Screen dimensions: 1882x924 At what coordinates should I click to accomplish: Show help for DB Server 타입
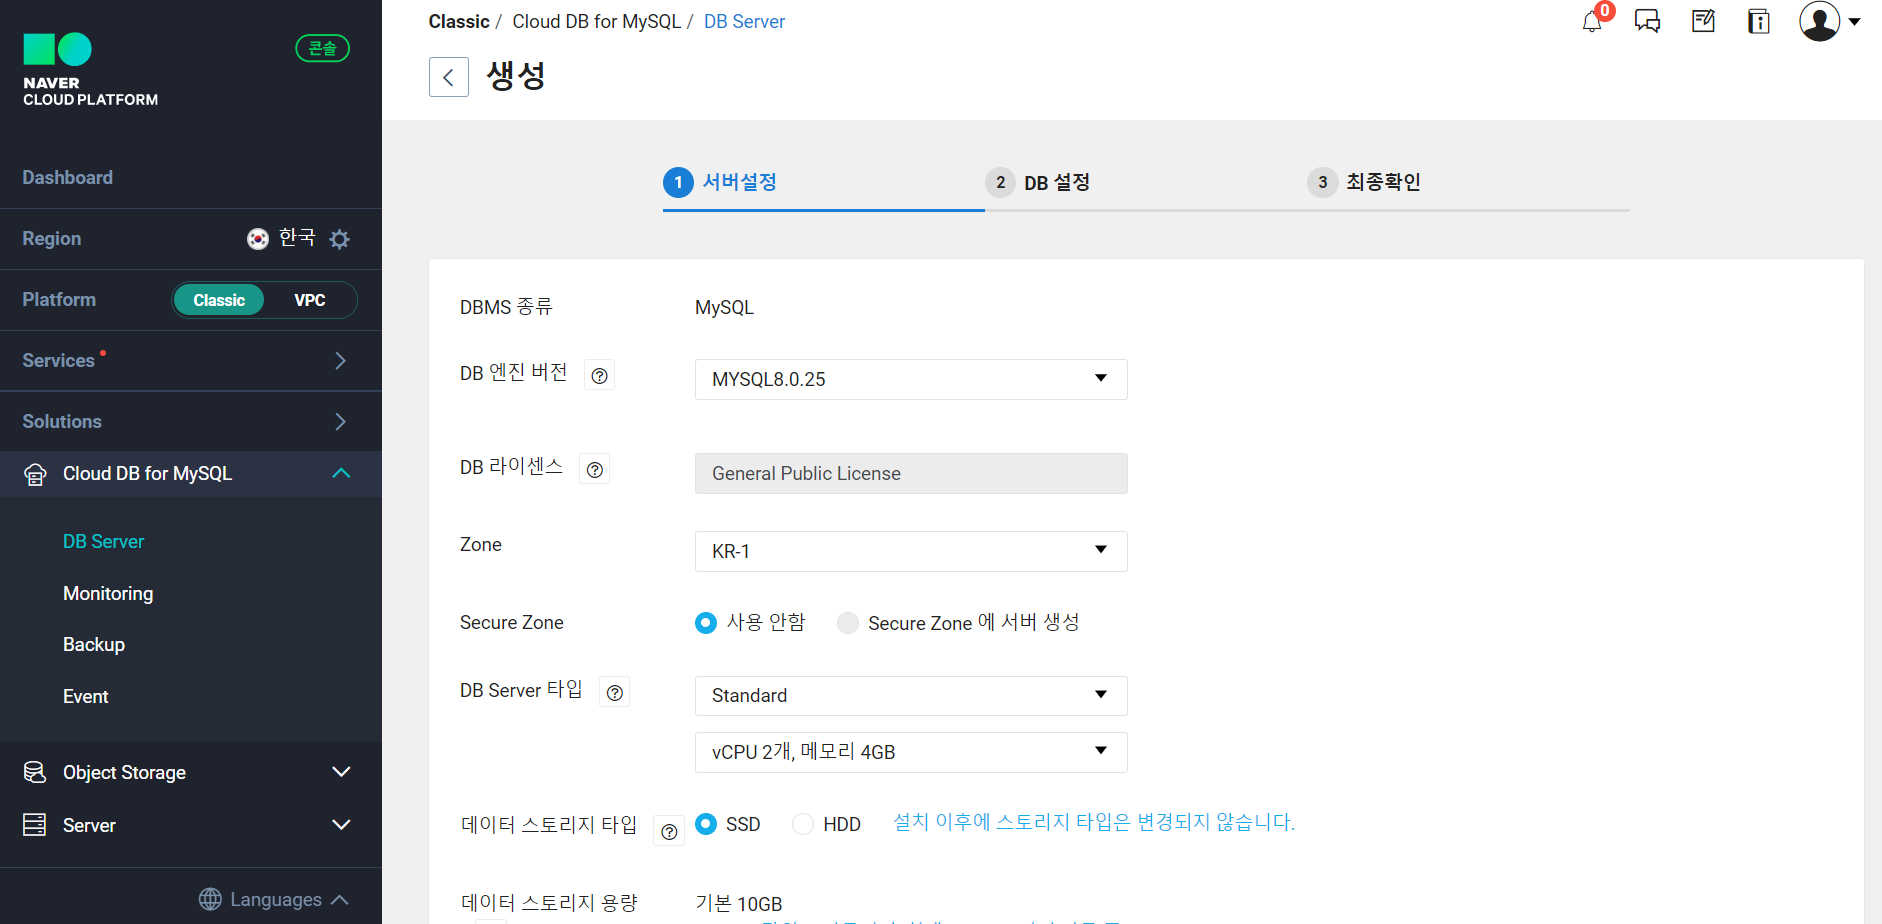tap(615, 692)
